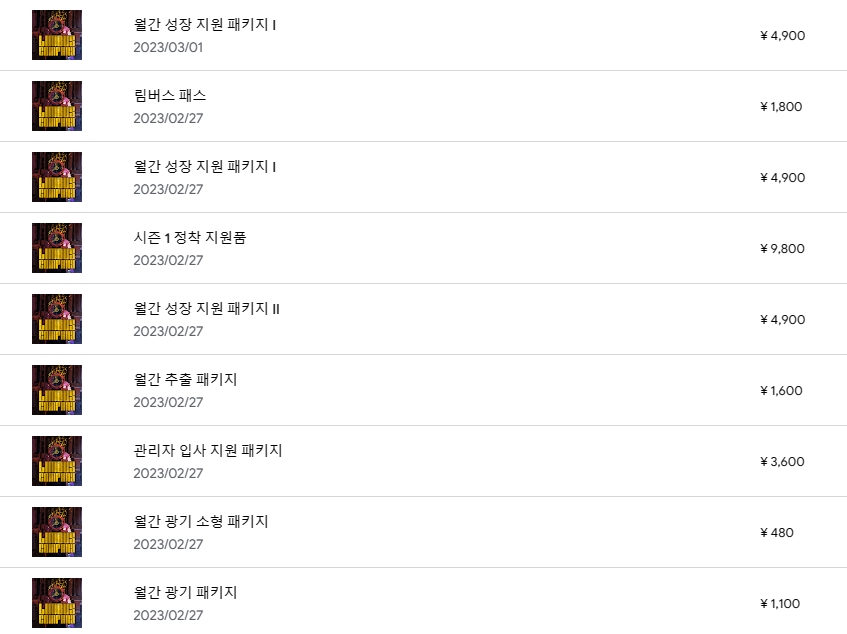Open 월간 성장 지원 패키지 I dated 2023/03/01
847x634 pixels.
pos(204,24)
